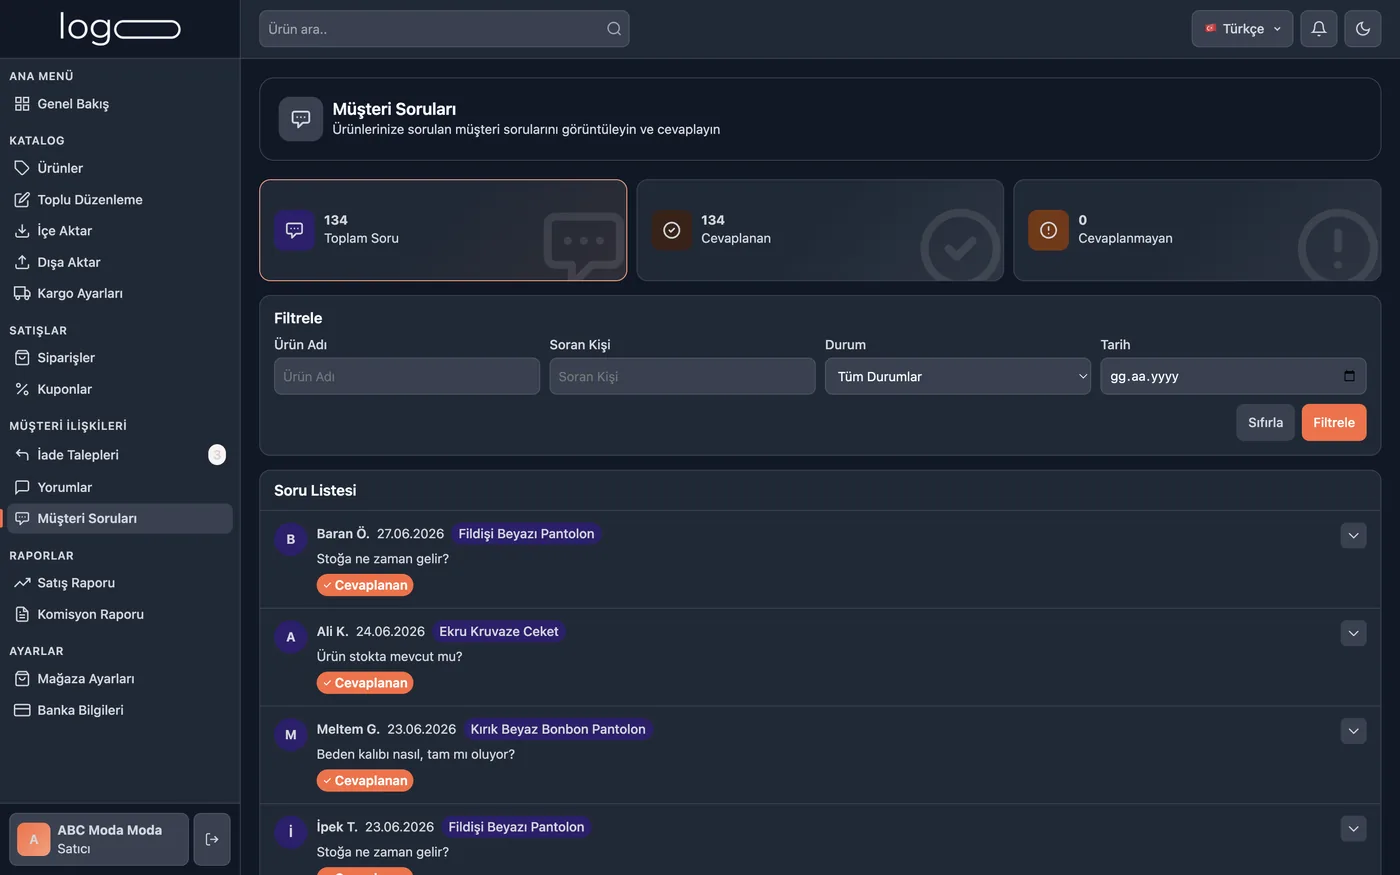Select the Toplam Soru stat card
1400x875 pixels.
click(443, 230)
